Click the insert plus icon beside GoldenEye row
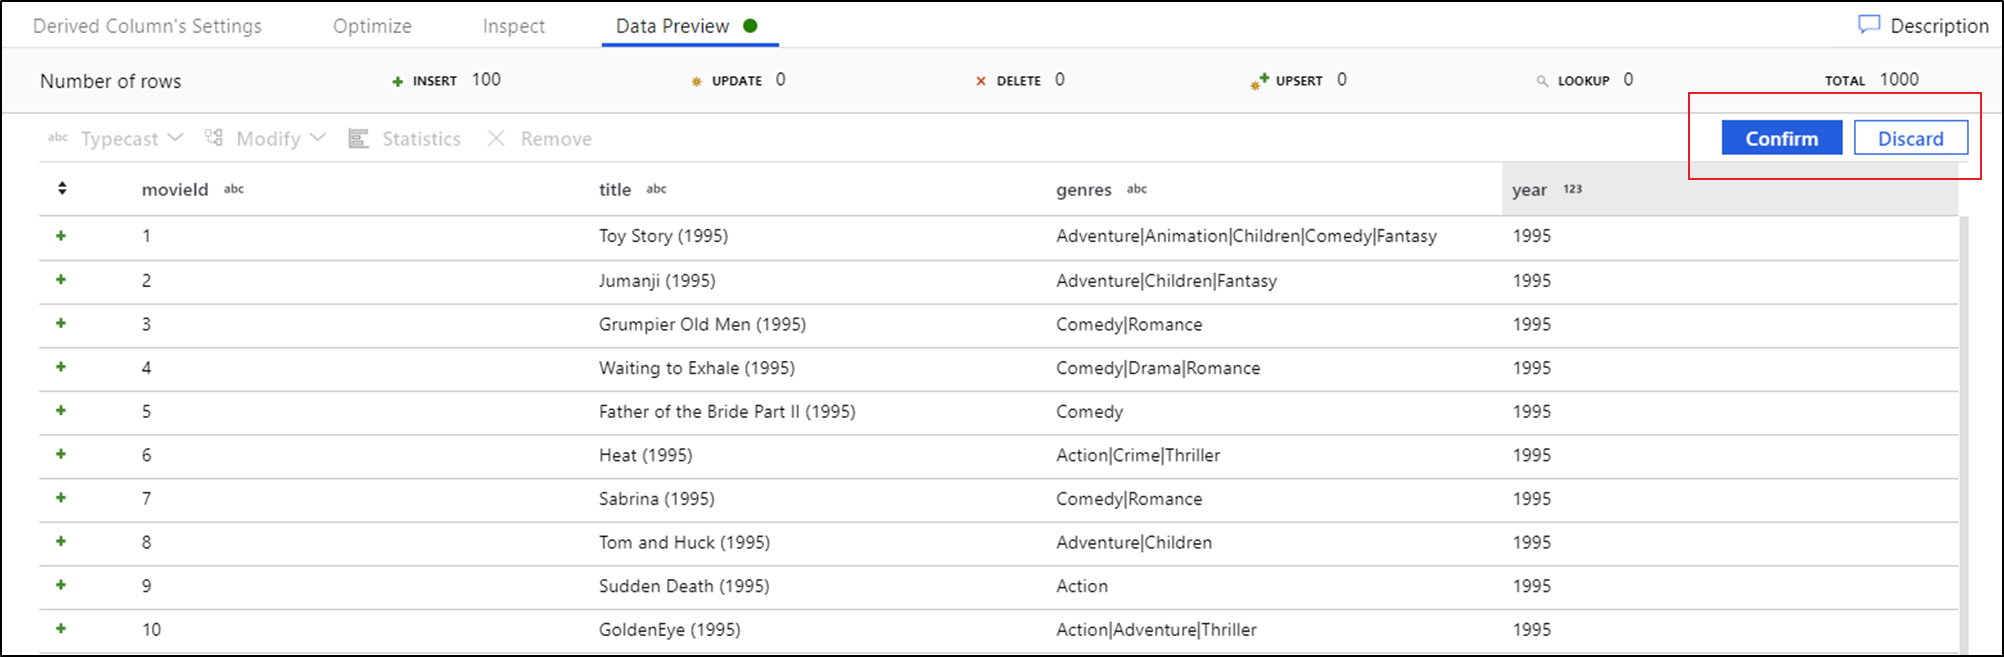 61,629
